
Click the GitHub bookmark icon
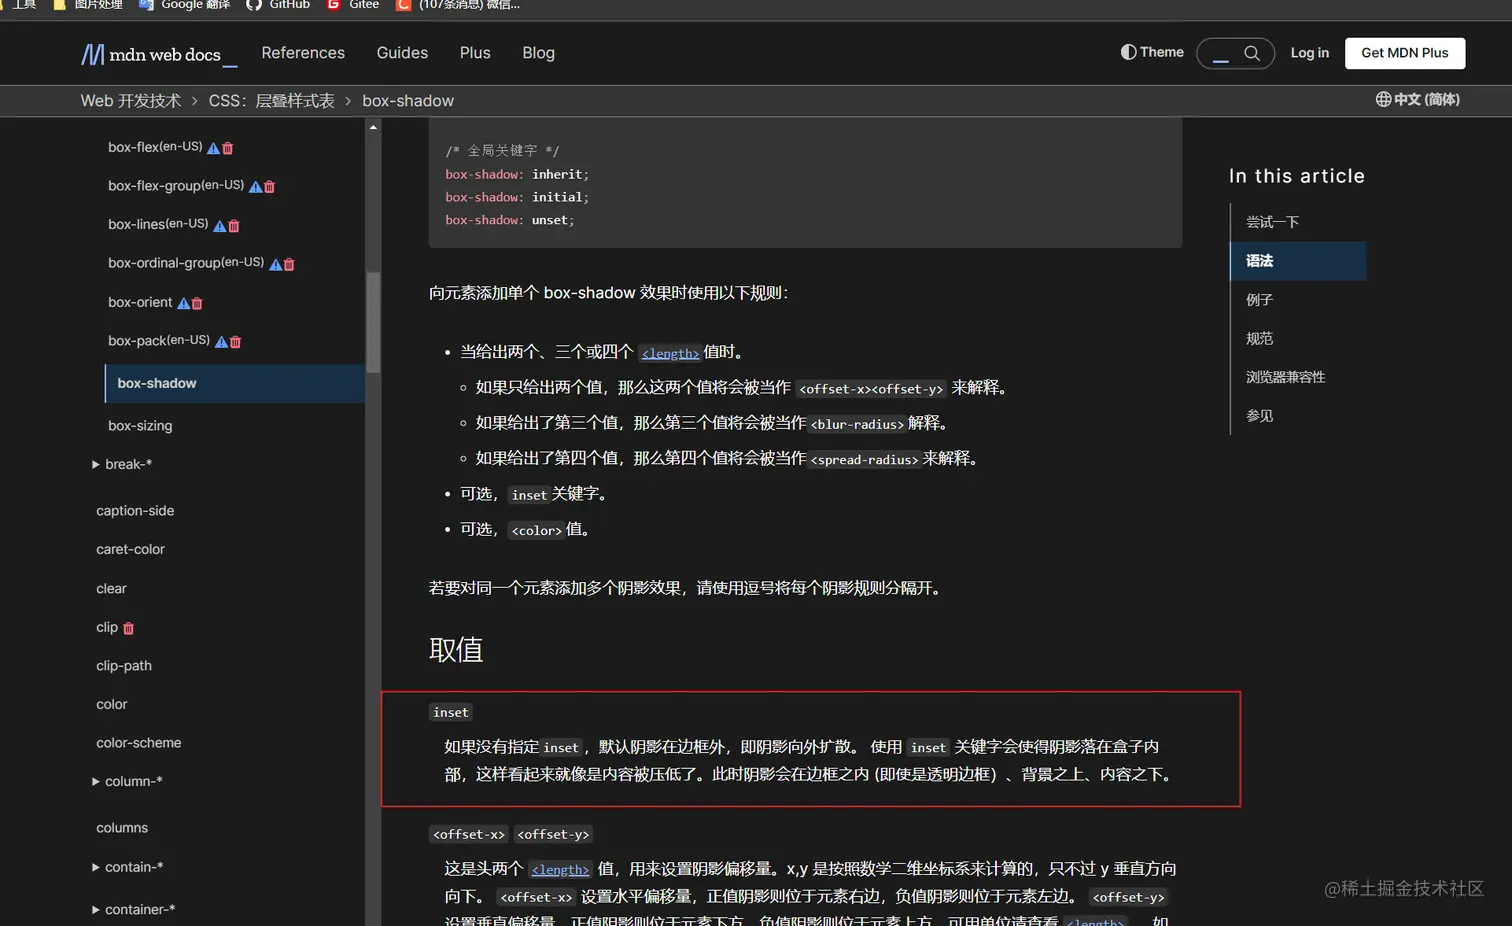click(254, 5)
